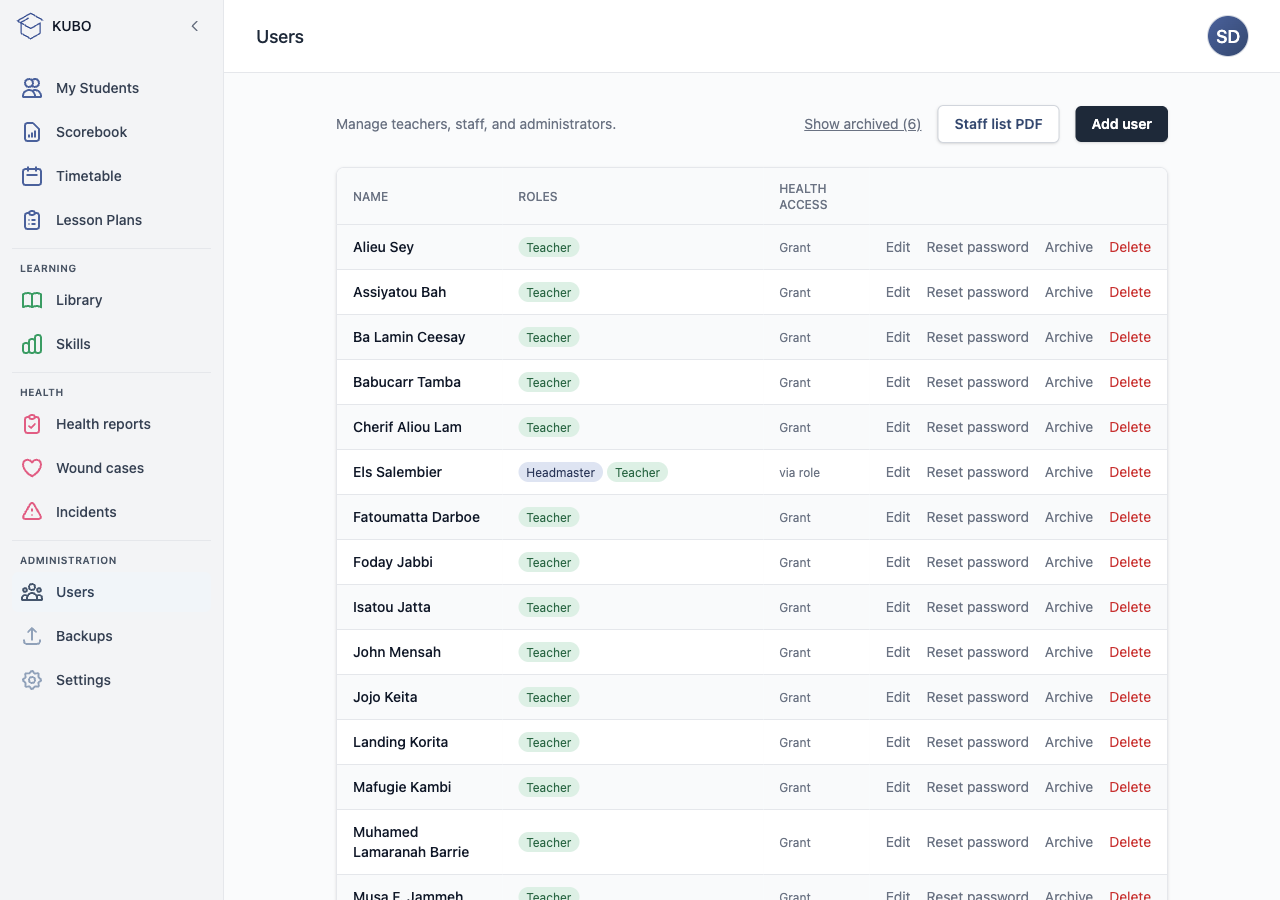Click the Add user button

[1121, 124]
